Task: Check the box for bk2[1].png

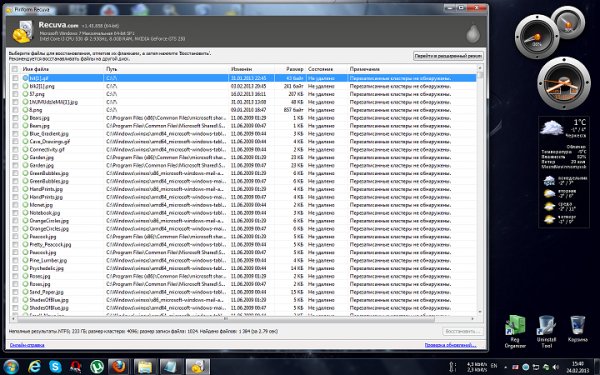Action: tap(15, 86)
